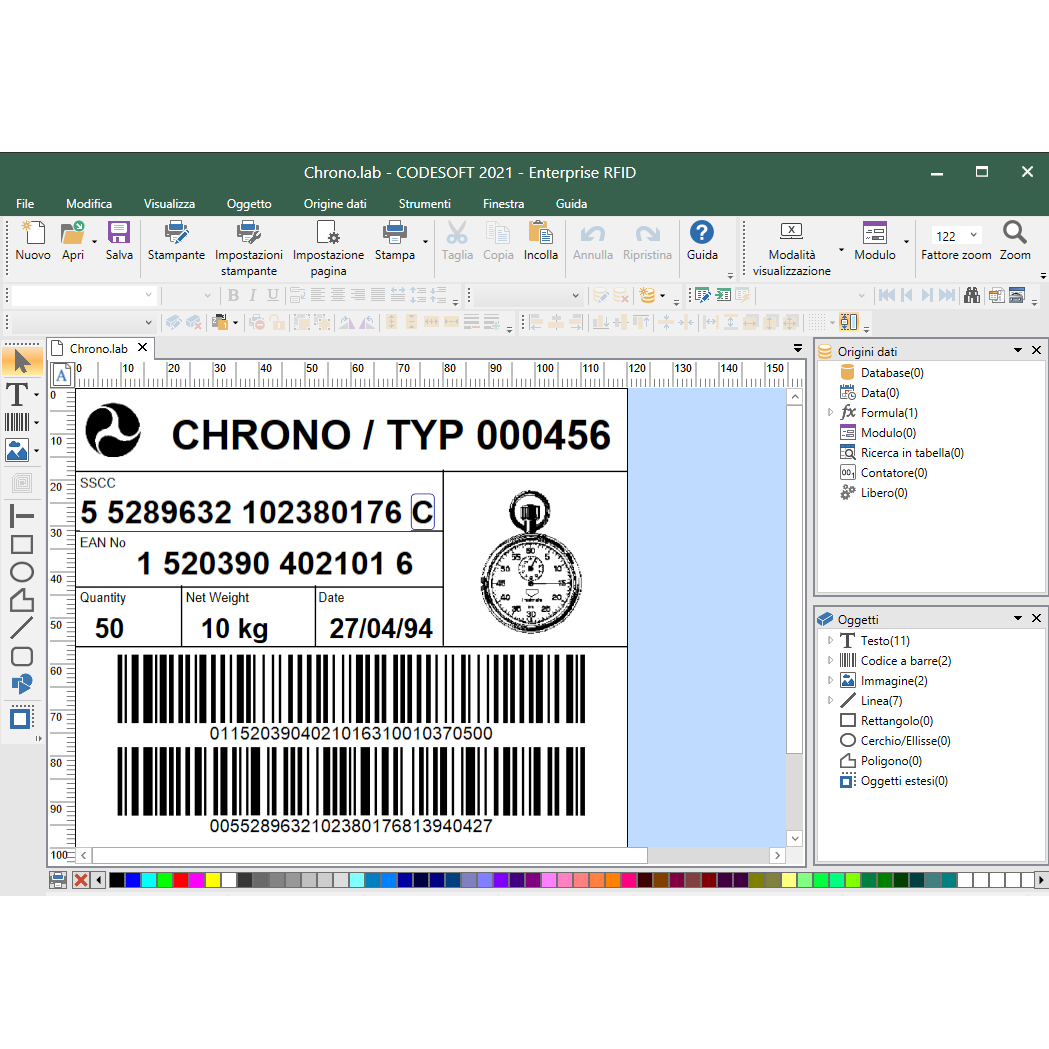Open the Modifica menu

click(89, 204)
